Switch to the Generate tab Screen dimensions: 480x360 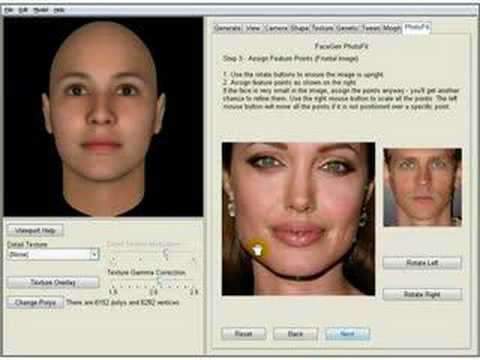(x=227, y=28)
